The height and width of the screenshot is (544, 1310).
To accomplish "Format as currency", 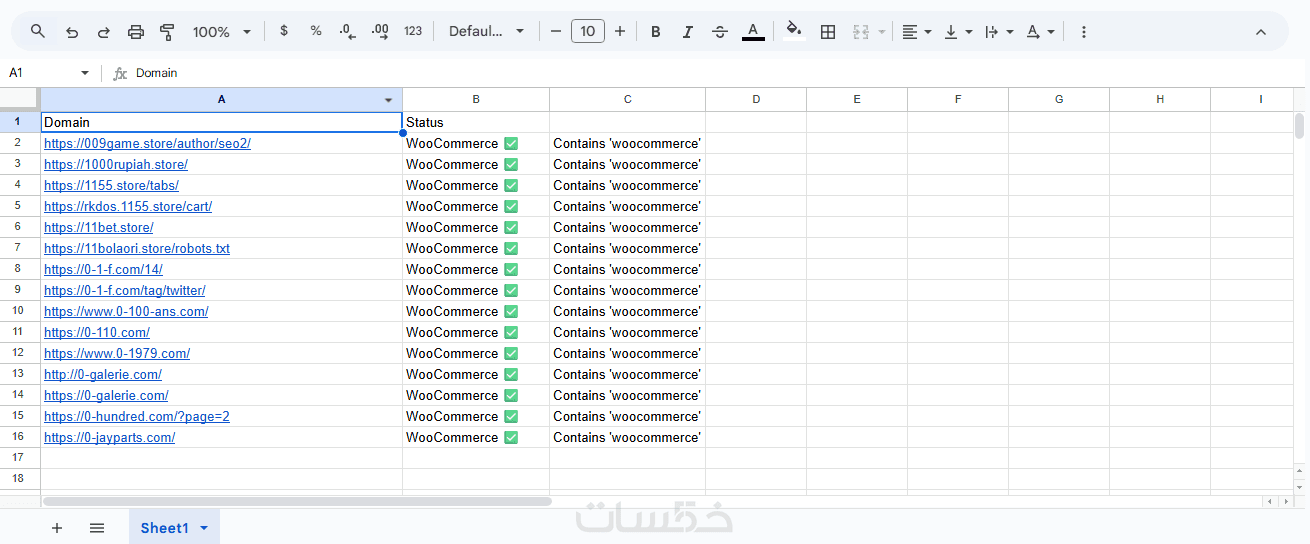I will 284,31.
